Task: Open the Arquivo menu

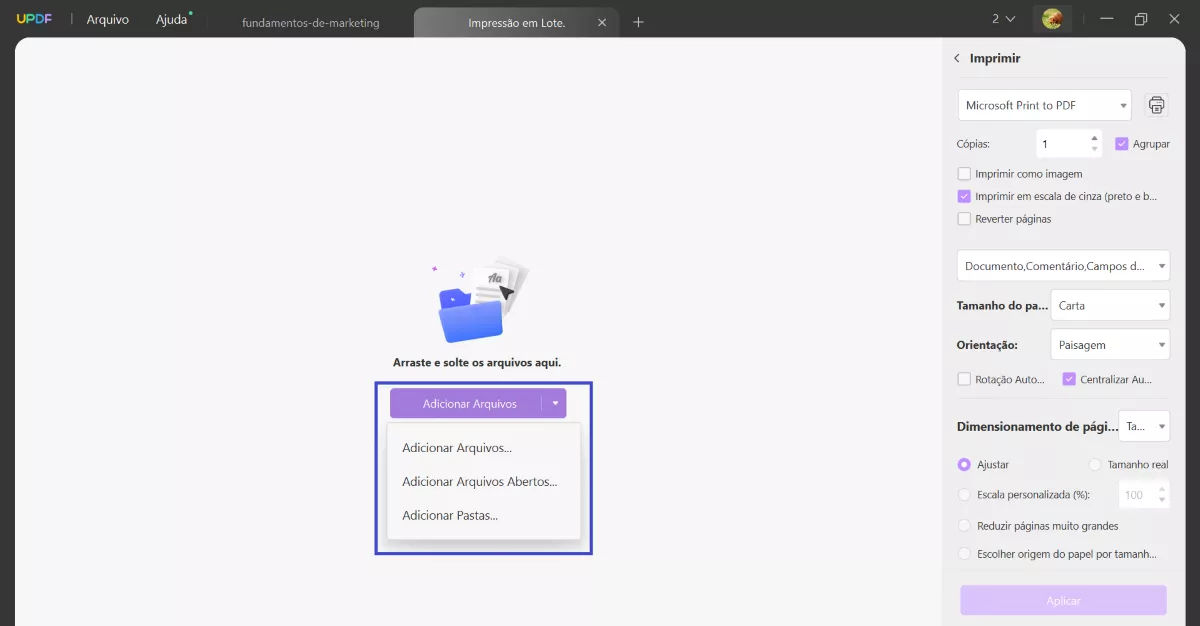Action: tap(107, 18)
